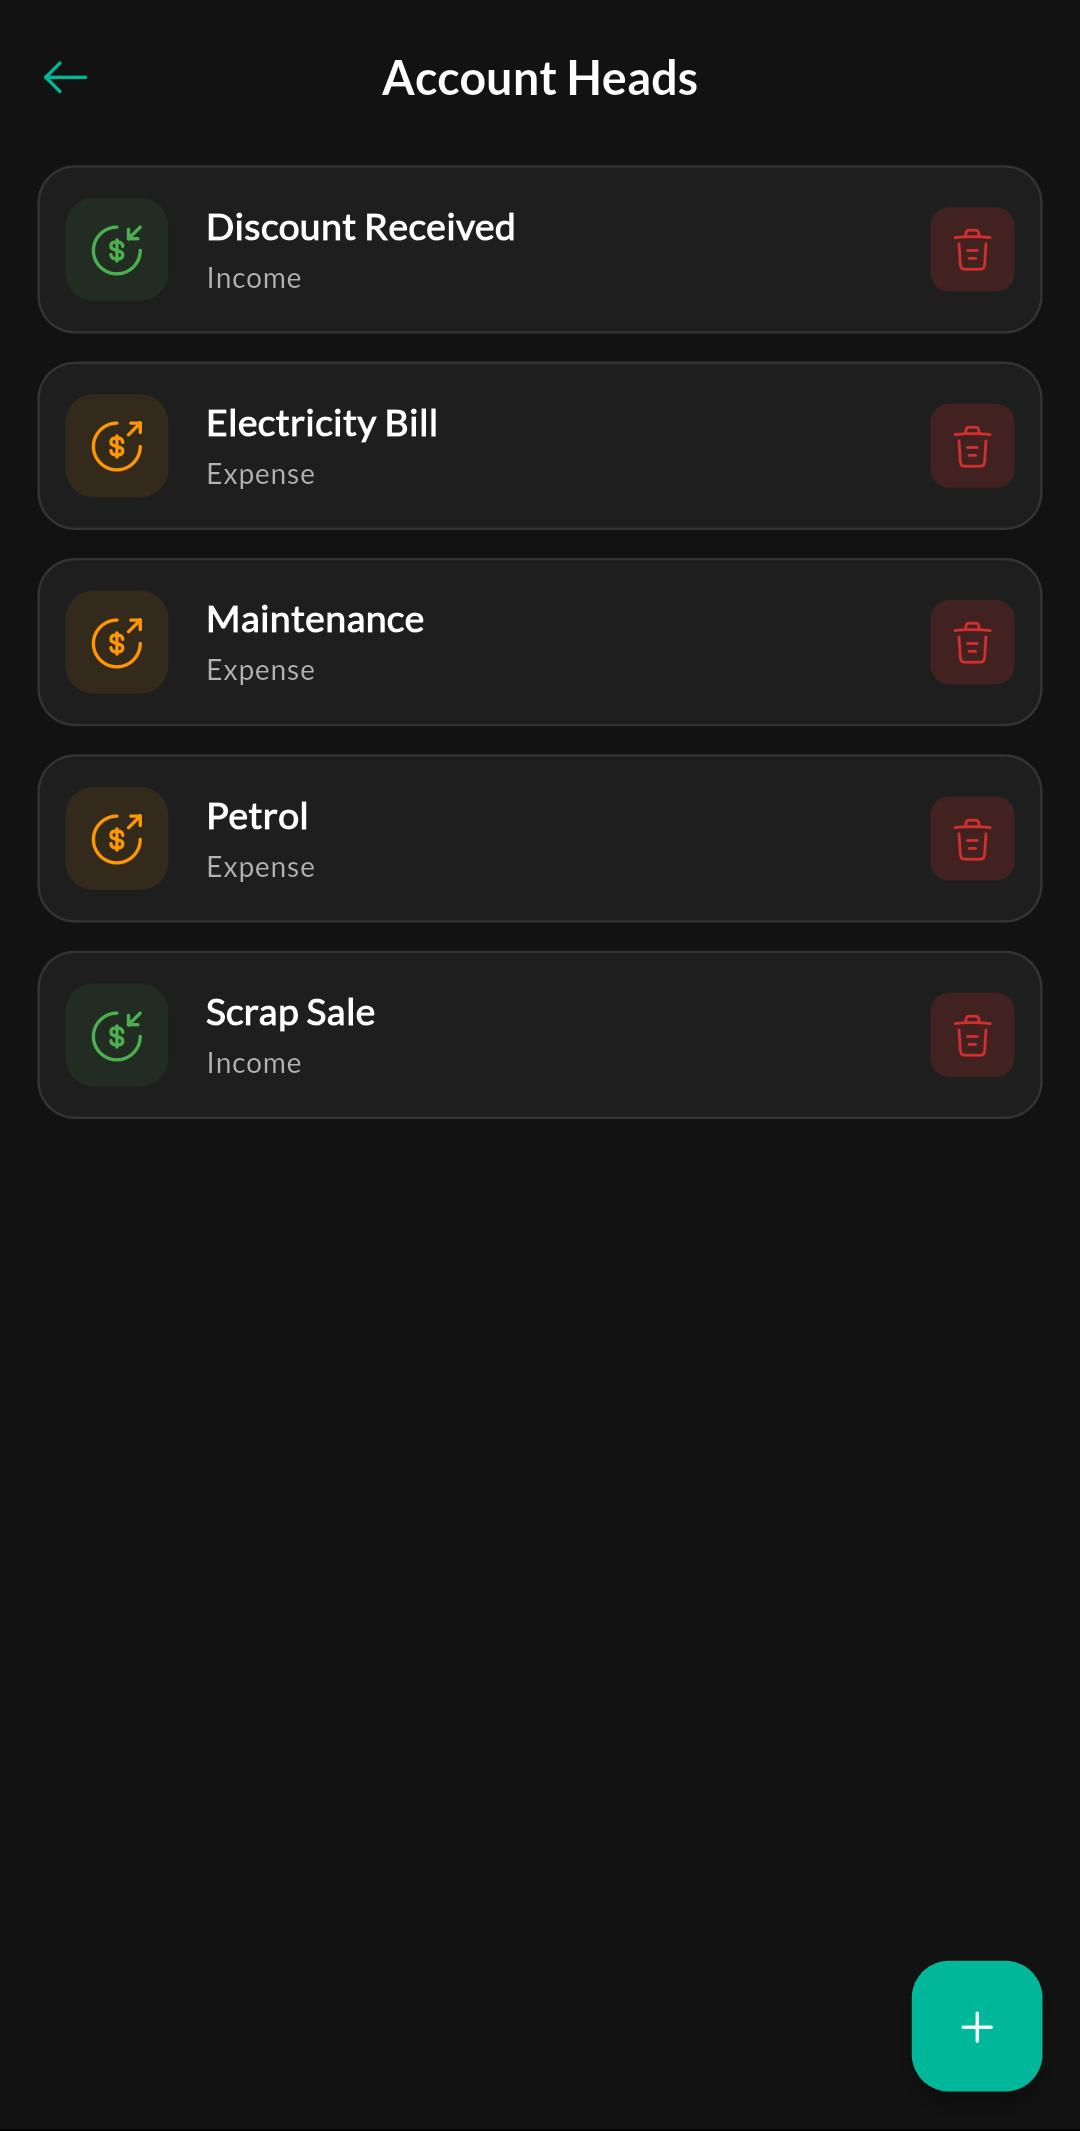The image size is (1080, 2131).
Task: Add a new account head with plus button
Action: coord(977,2026)
